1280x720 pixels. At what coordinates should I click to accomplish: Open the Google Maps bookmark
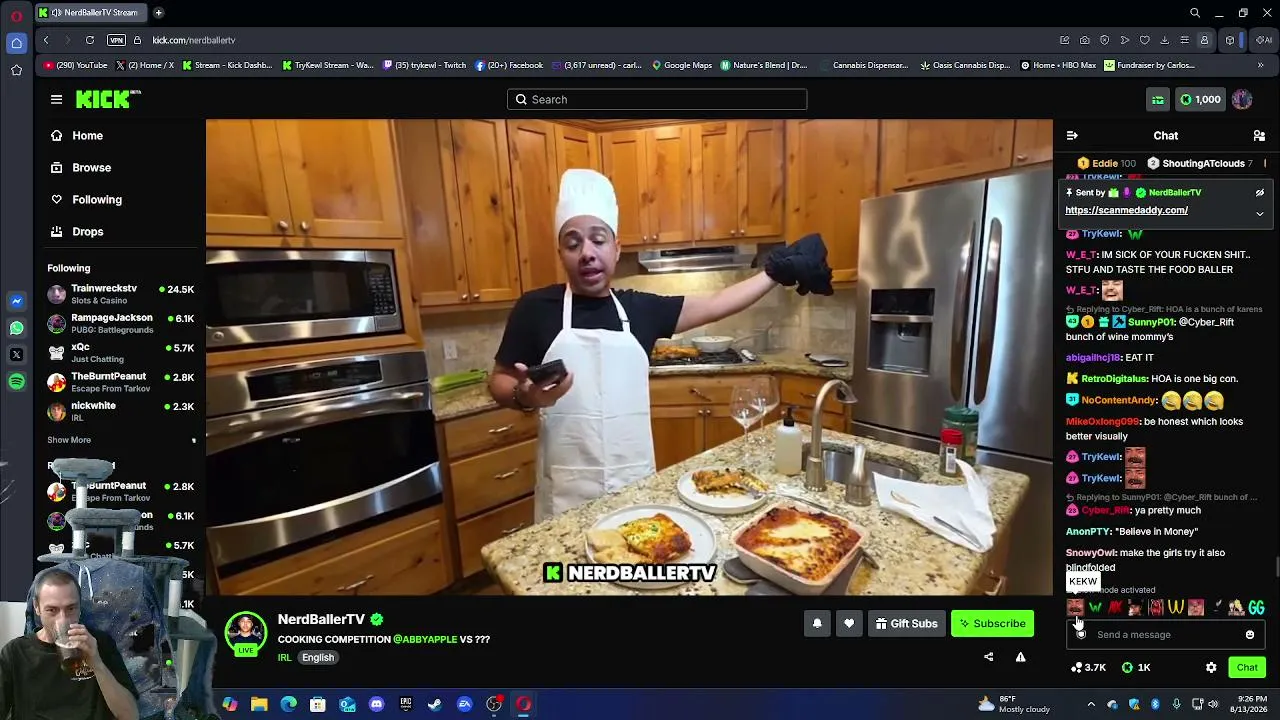[682, 65]
